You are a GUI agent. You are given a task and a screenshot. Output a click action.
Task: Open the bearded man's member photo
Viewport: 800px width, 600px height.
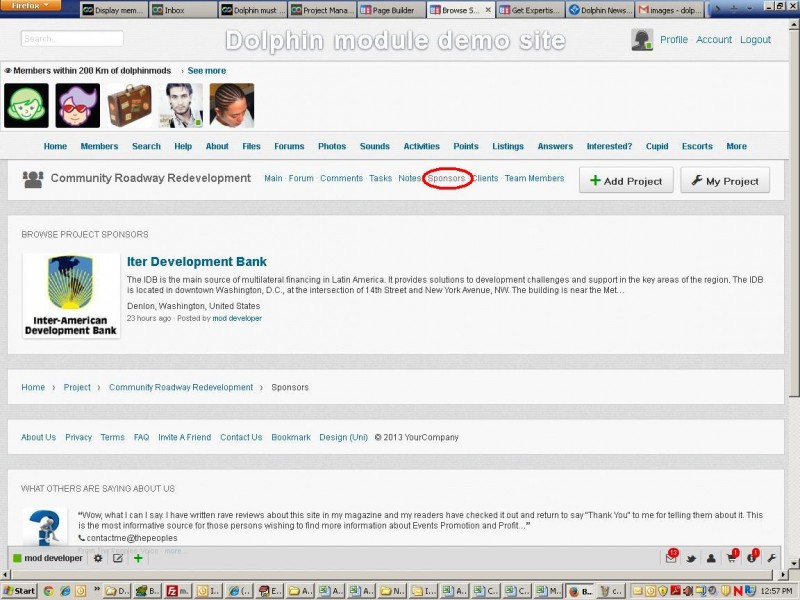click(x=181, y=106)
